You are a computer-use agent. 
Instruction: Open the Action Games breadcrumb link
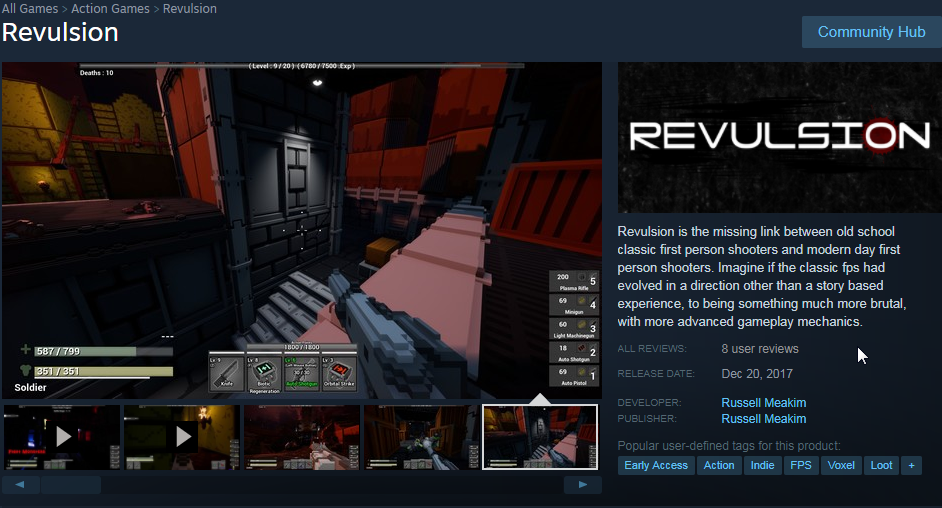tap(111, 9)
